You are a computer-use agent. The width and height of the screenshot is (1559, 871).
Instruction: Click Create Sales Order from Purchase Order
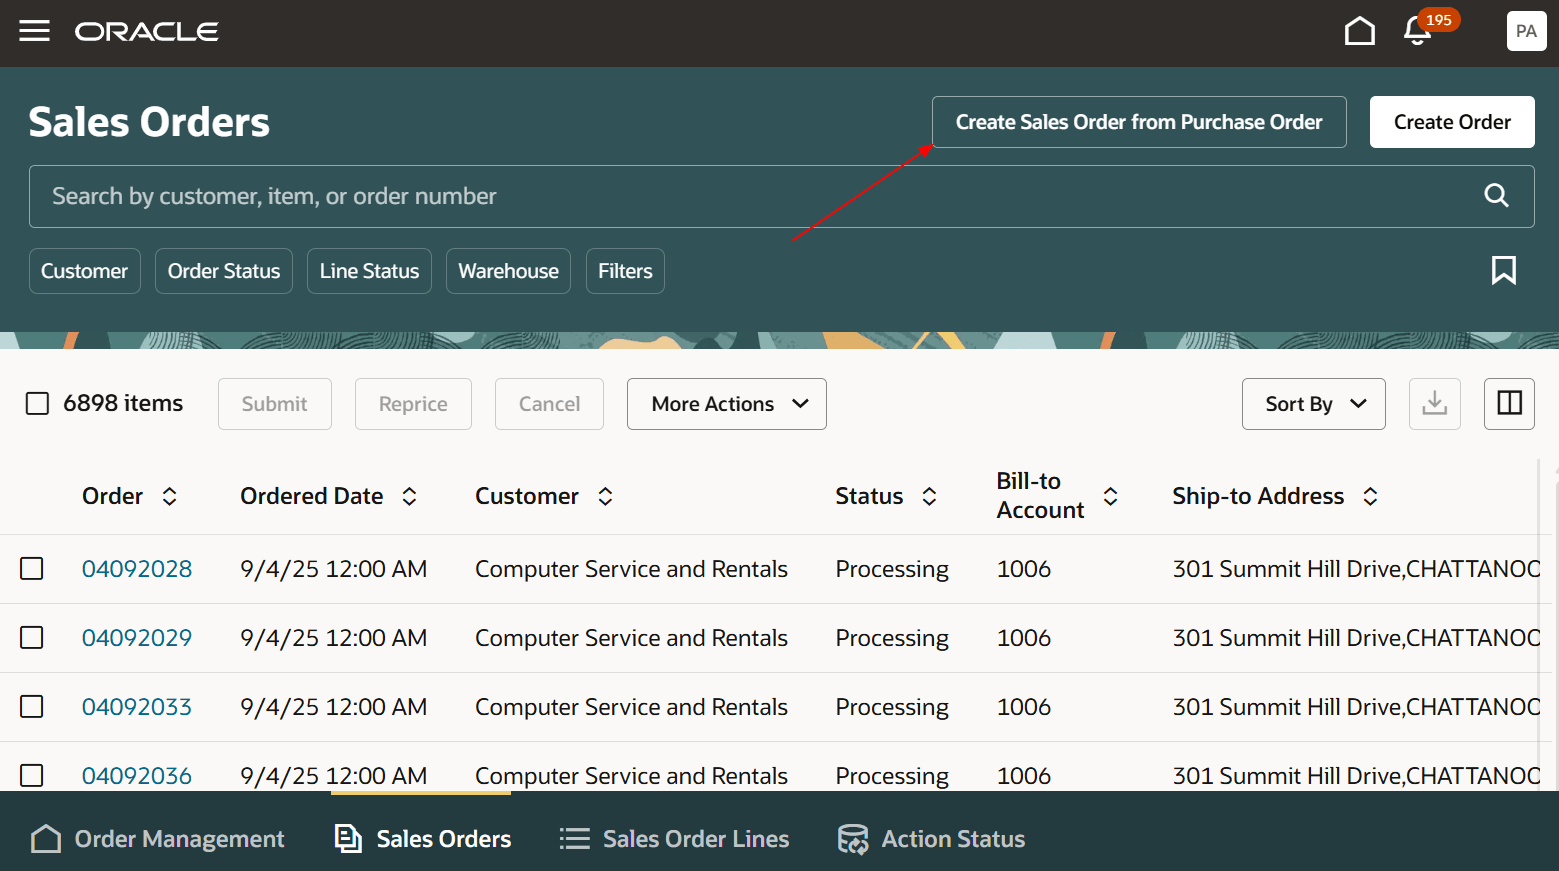(1138, 121)
